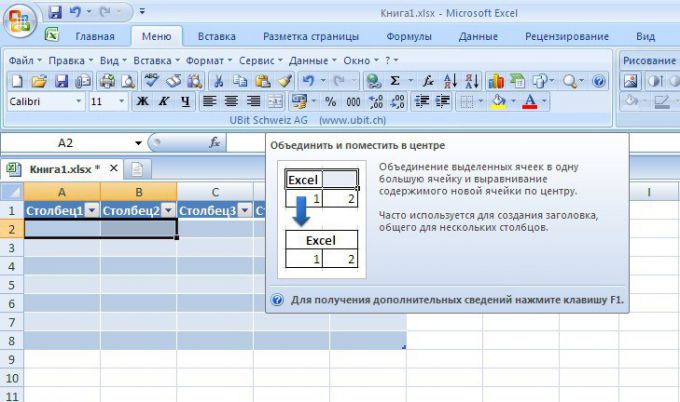Click the red font color A
Screen dimensions: 680x402
[x=530, y=102]
